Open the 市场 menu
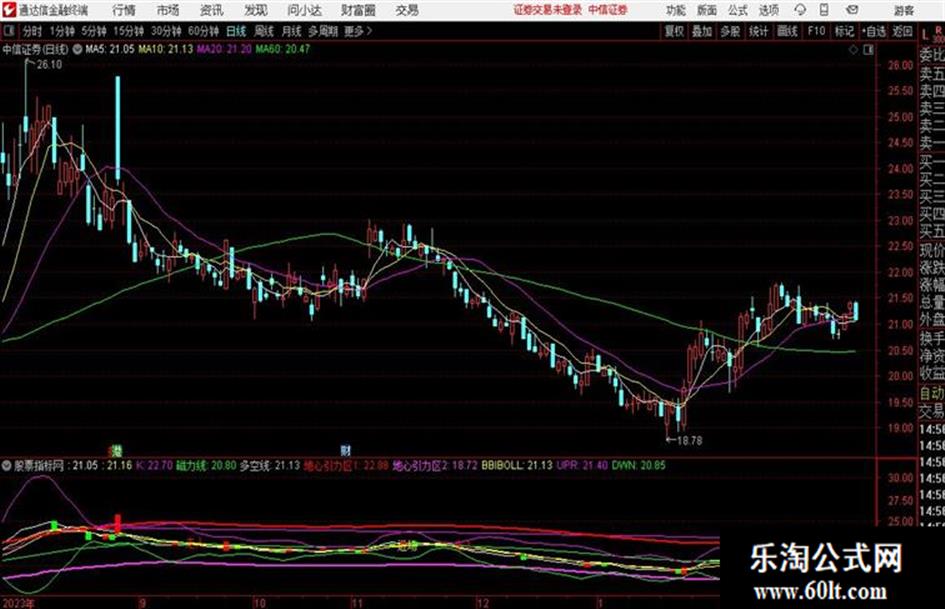945x609 pixels. coord(168,10)
